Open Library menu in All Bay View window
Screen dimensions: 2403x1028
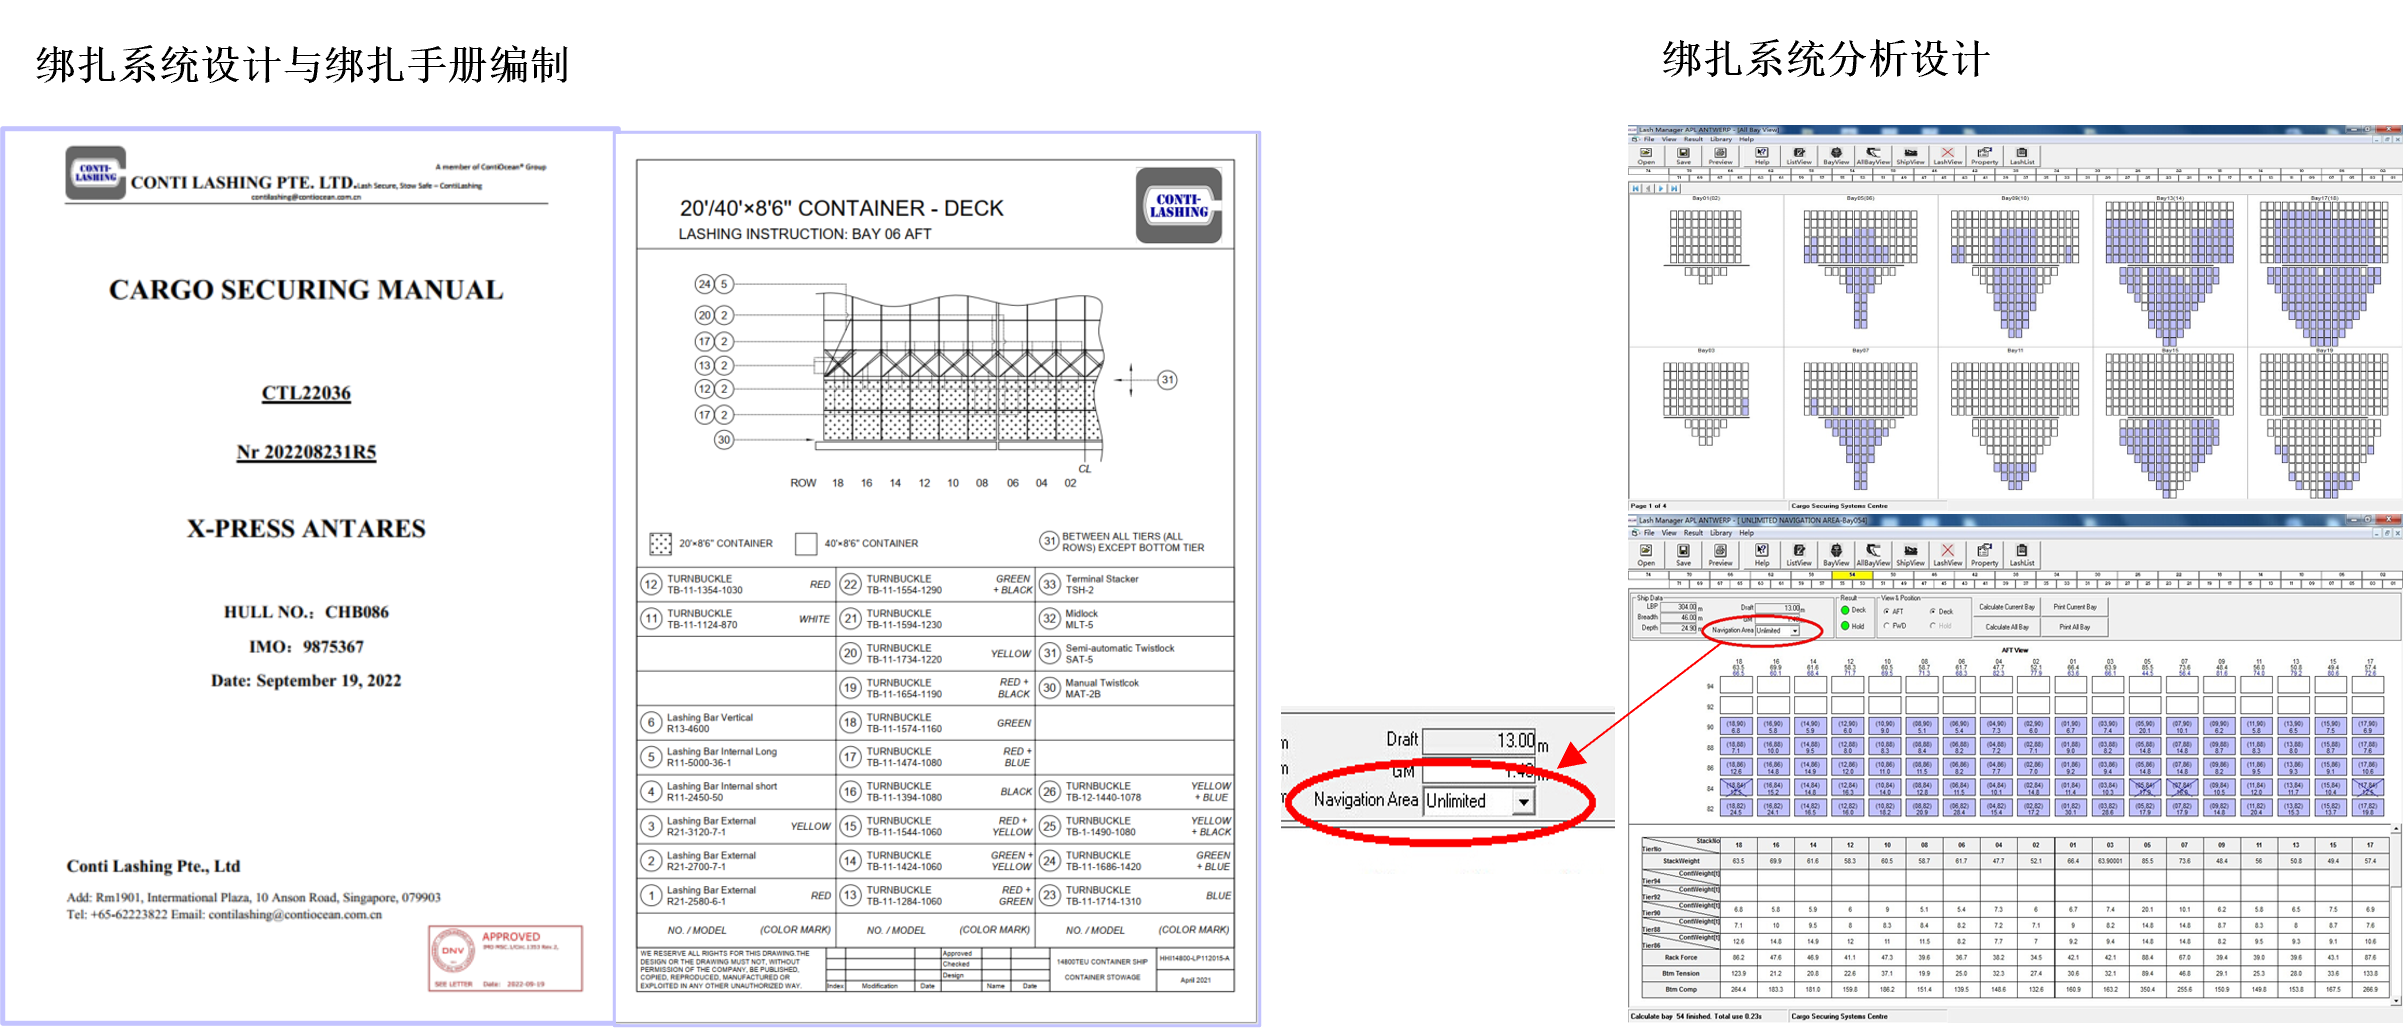[1720, 139]
